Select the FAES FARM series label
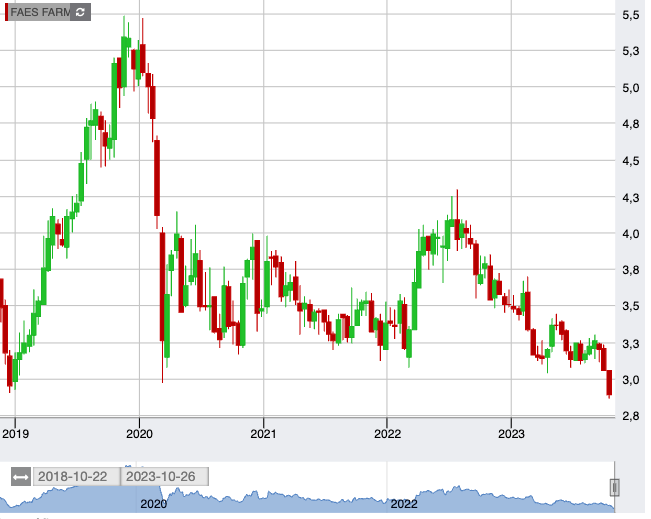 [x=40, y=12]
